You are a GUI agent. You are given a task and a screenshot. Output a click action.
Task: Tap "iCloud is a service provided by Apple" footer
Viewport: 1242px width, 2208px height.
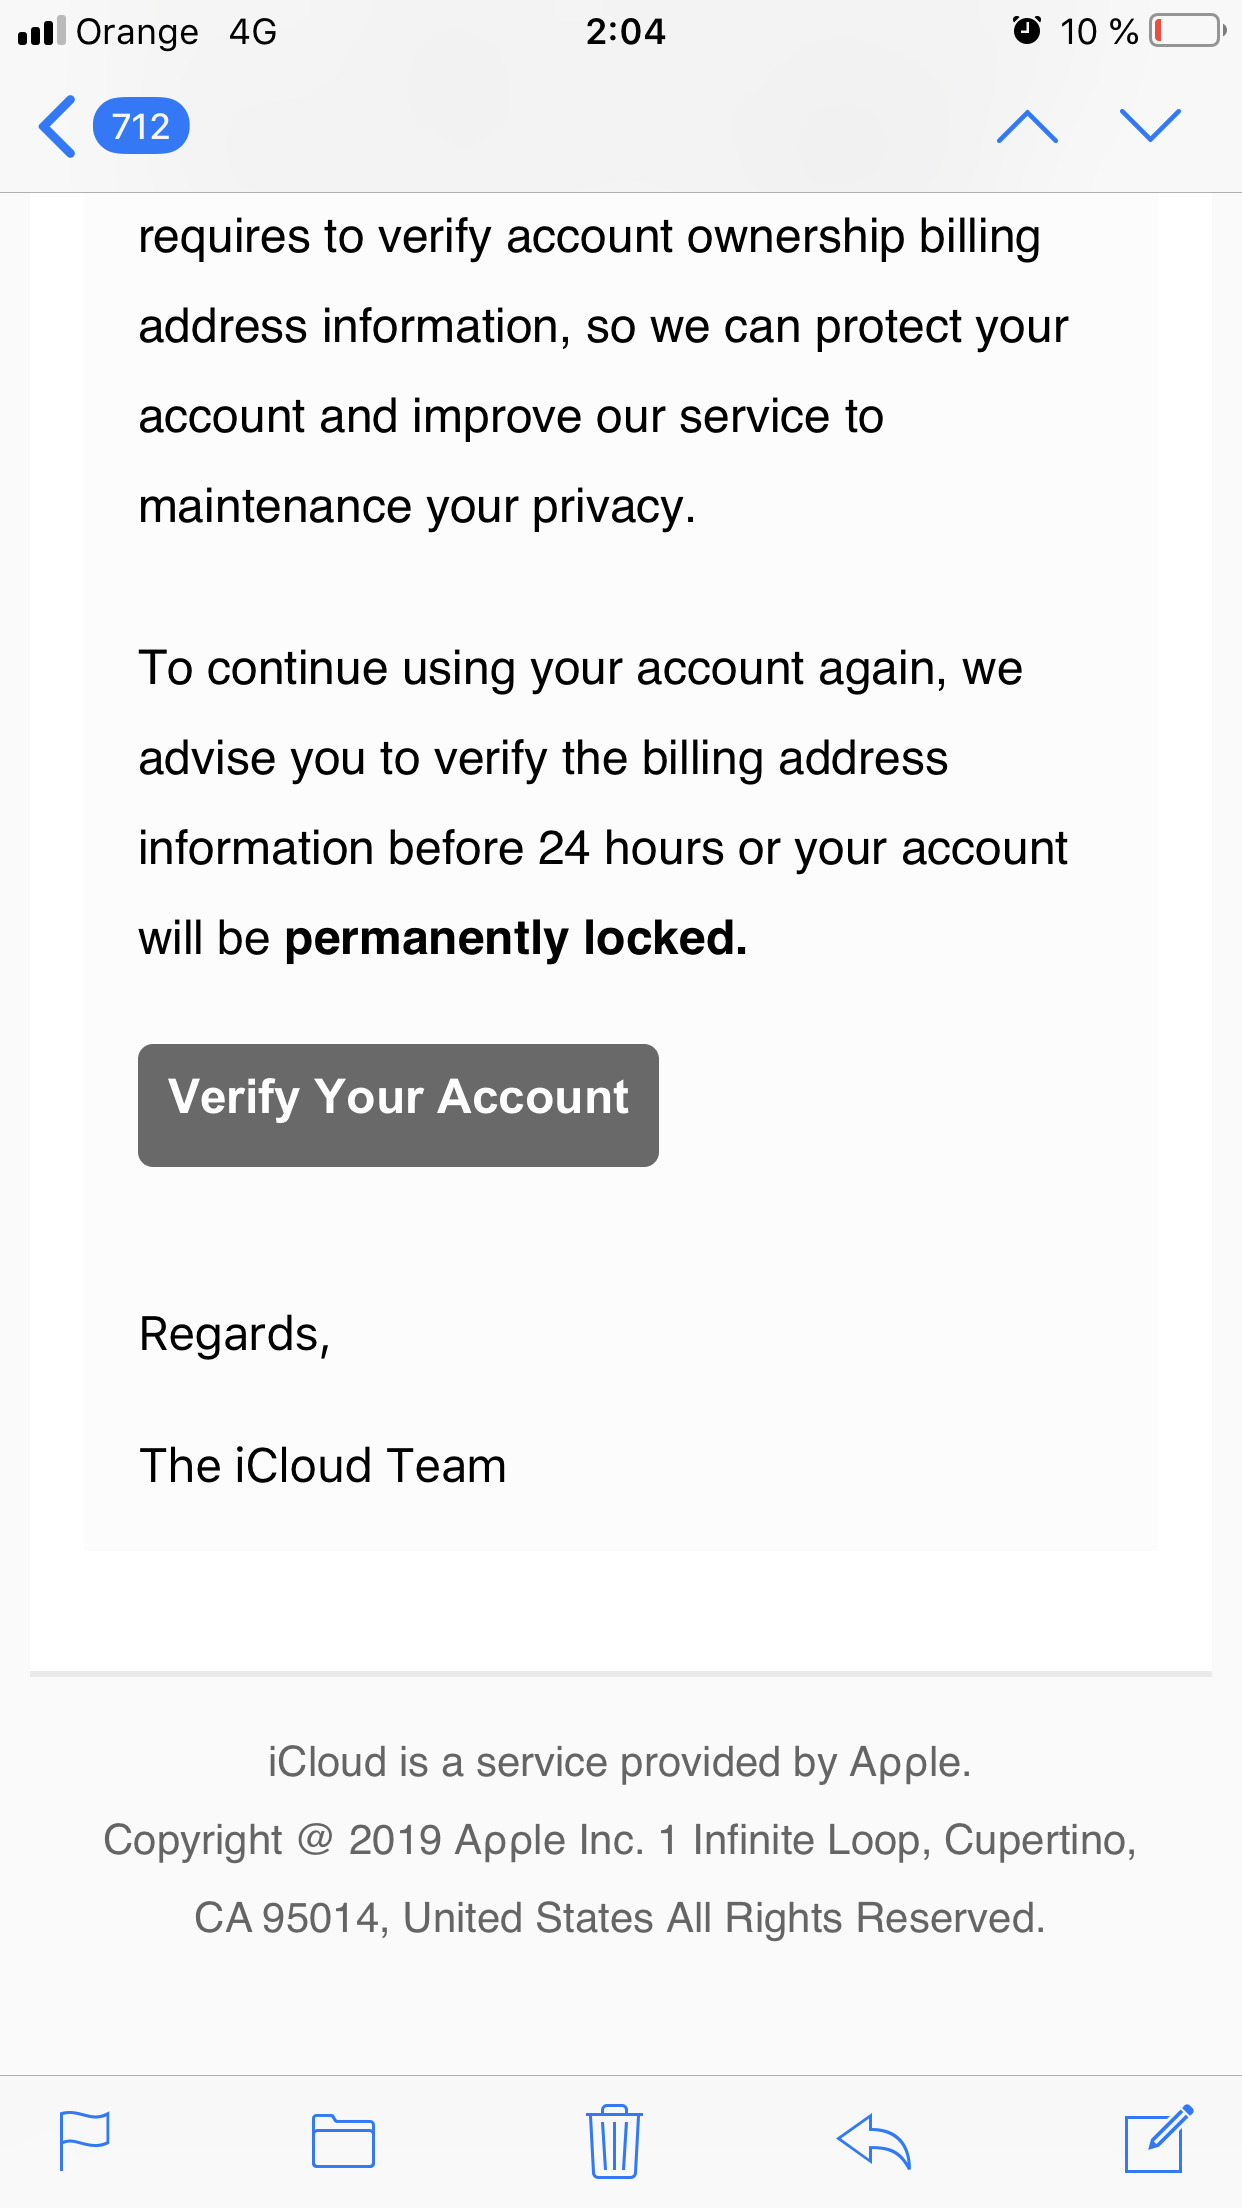tap(619, 1762)
